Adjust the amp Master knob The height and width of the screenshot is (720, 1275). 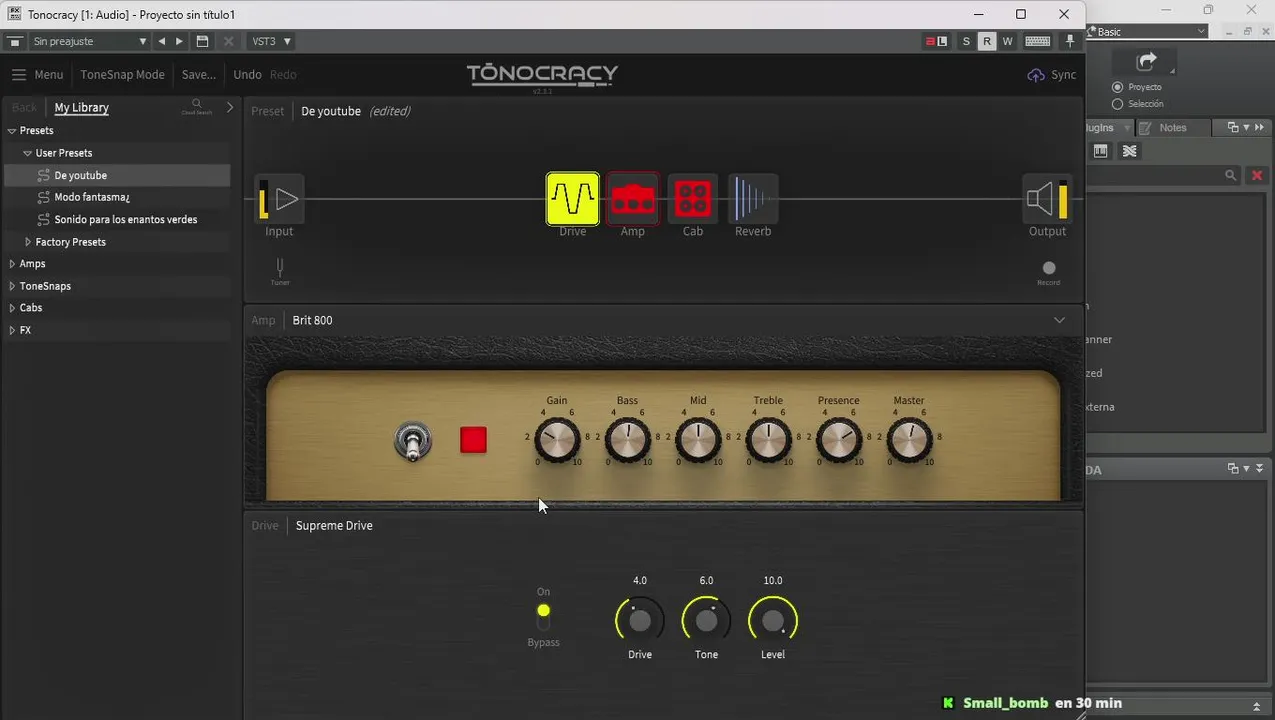click(x=909, y=439)
